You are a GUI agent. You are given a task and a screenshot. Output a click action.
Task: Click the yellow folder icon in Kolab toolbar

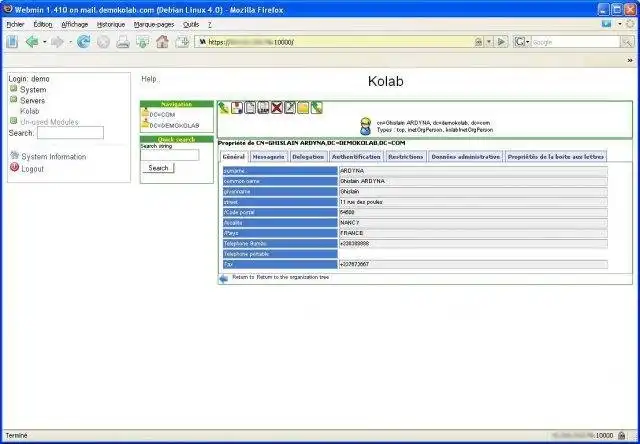(x=303, y=108)
